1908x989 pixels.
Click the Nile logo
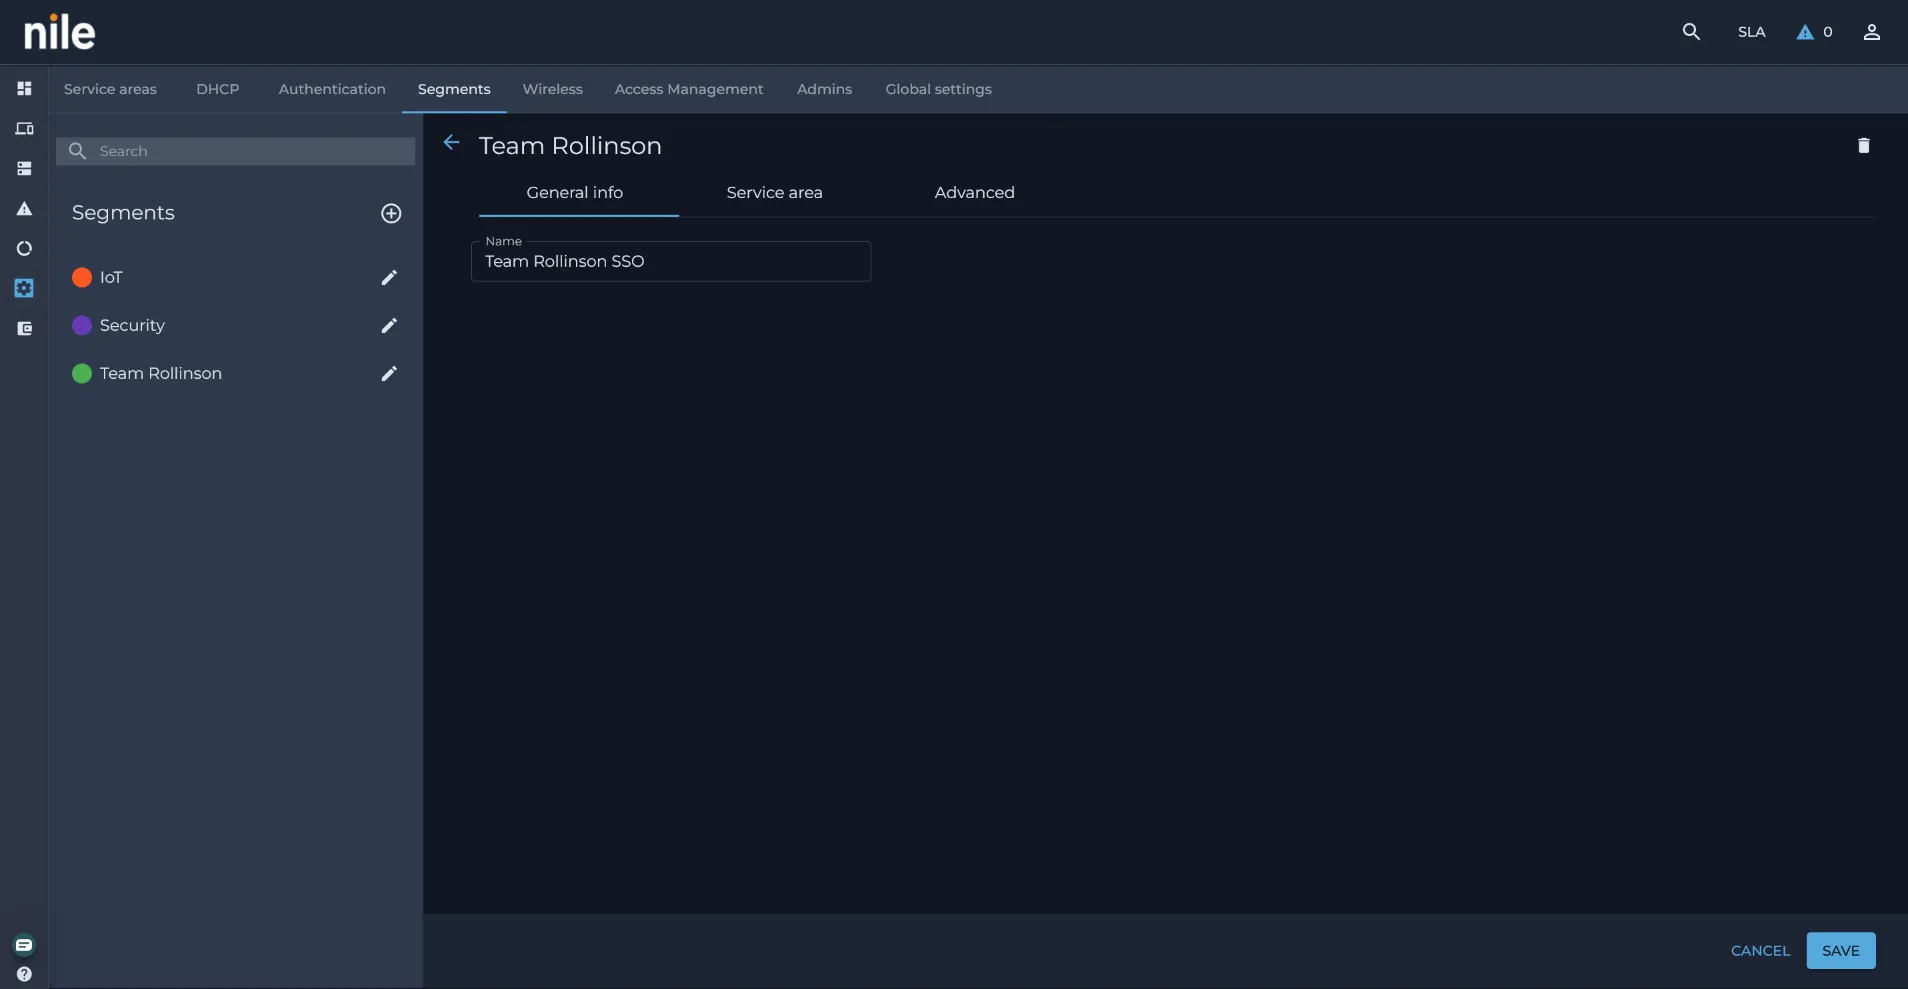pyautogui.click(x=60, y=32)
